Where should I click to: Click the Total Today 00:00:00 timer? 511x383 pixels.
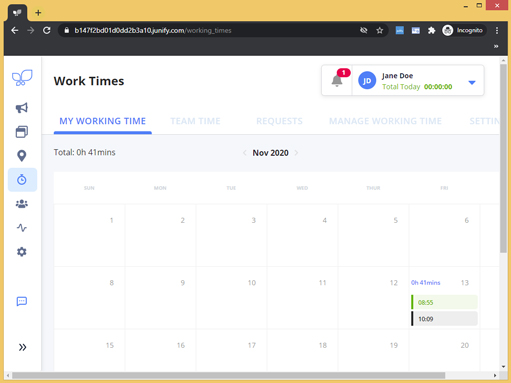pyautogui.click(x=417, y=87)
